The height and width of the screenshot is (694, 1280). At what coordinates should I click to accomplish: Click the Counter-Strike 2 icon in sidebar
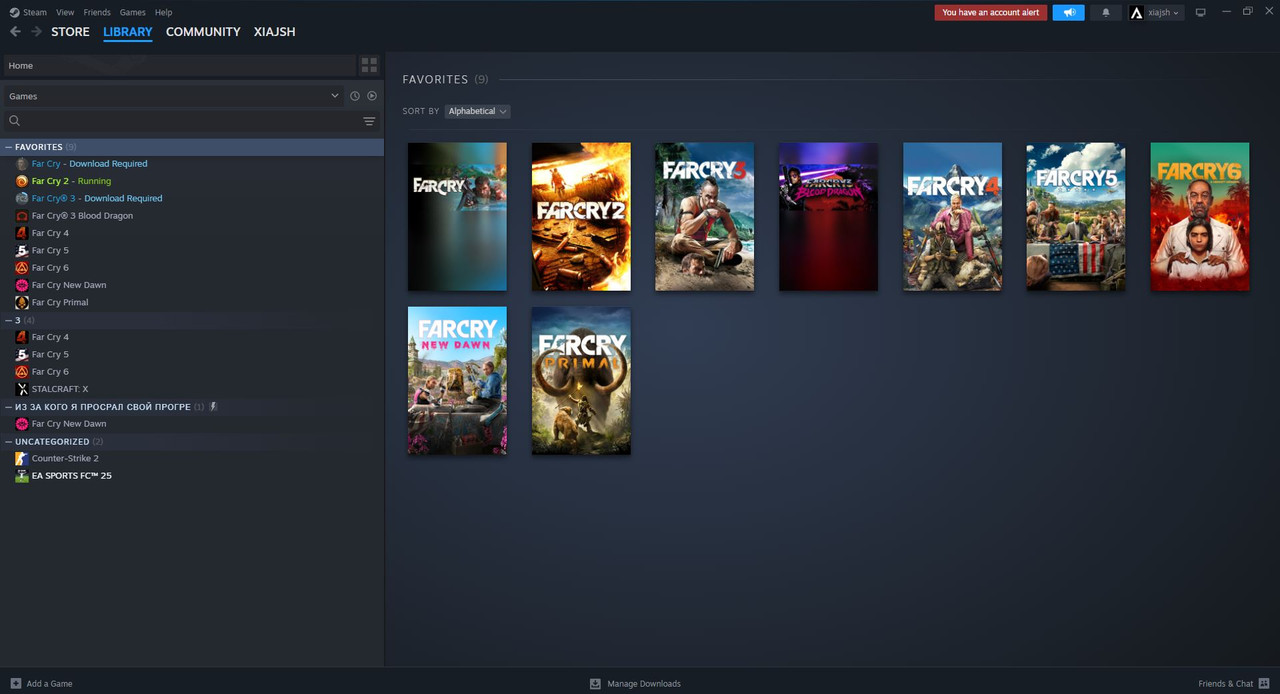point(22,458)
